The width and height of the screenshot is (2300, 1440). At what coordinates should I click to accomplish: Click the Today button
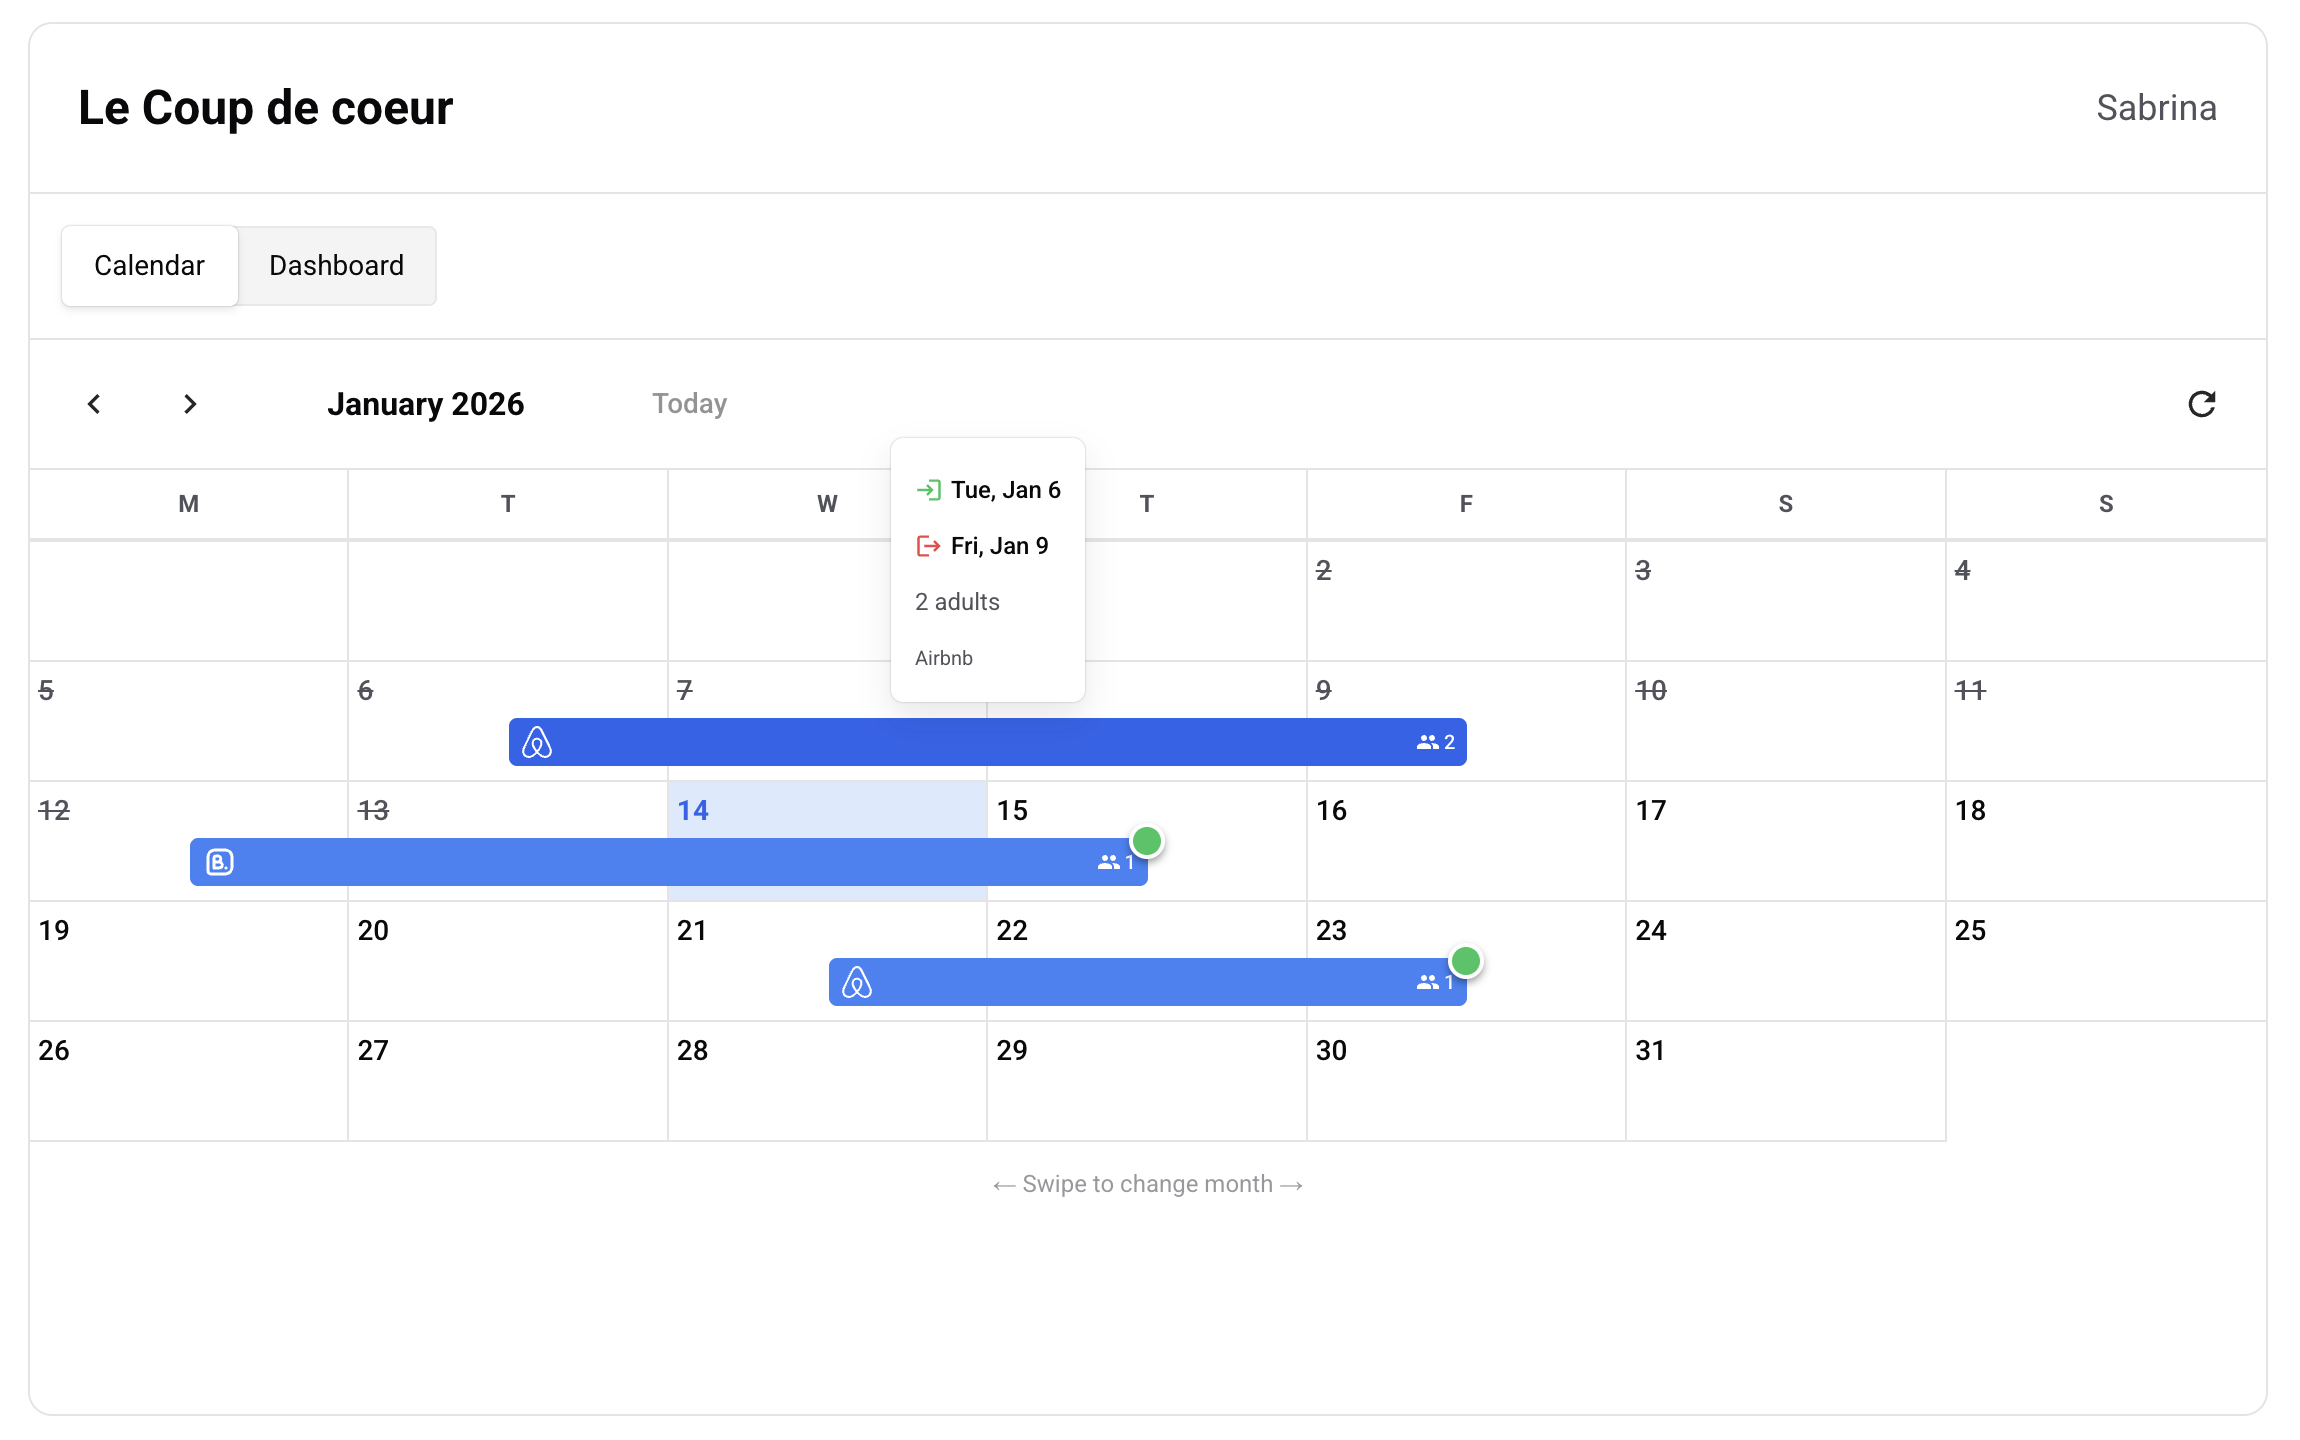pyautogui.click(x=689, y=404)
